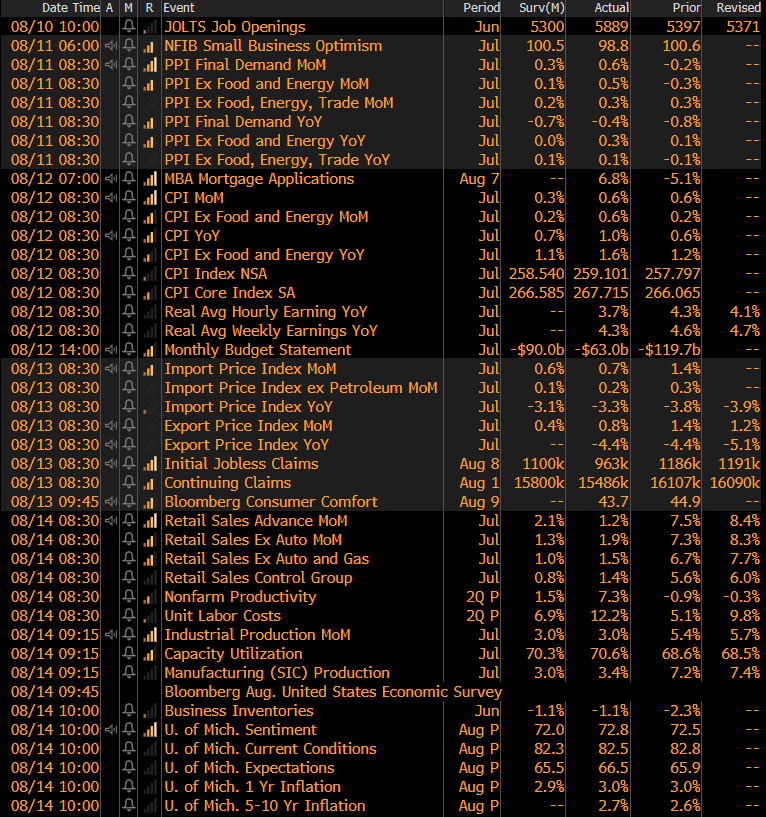The height and width of the screenshot is (817, 766).
Task: Toggle the alert bell for CPI YoY
Action: 129,236
